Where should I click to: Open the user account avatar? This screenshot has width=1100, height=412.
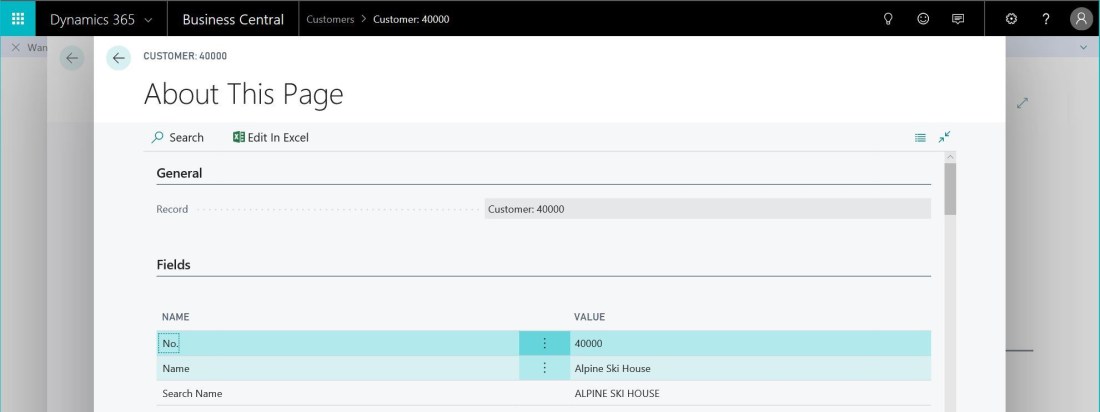point(1081,19)
